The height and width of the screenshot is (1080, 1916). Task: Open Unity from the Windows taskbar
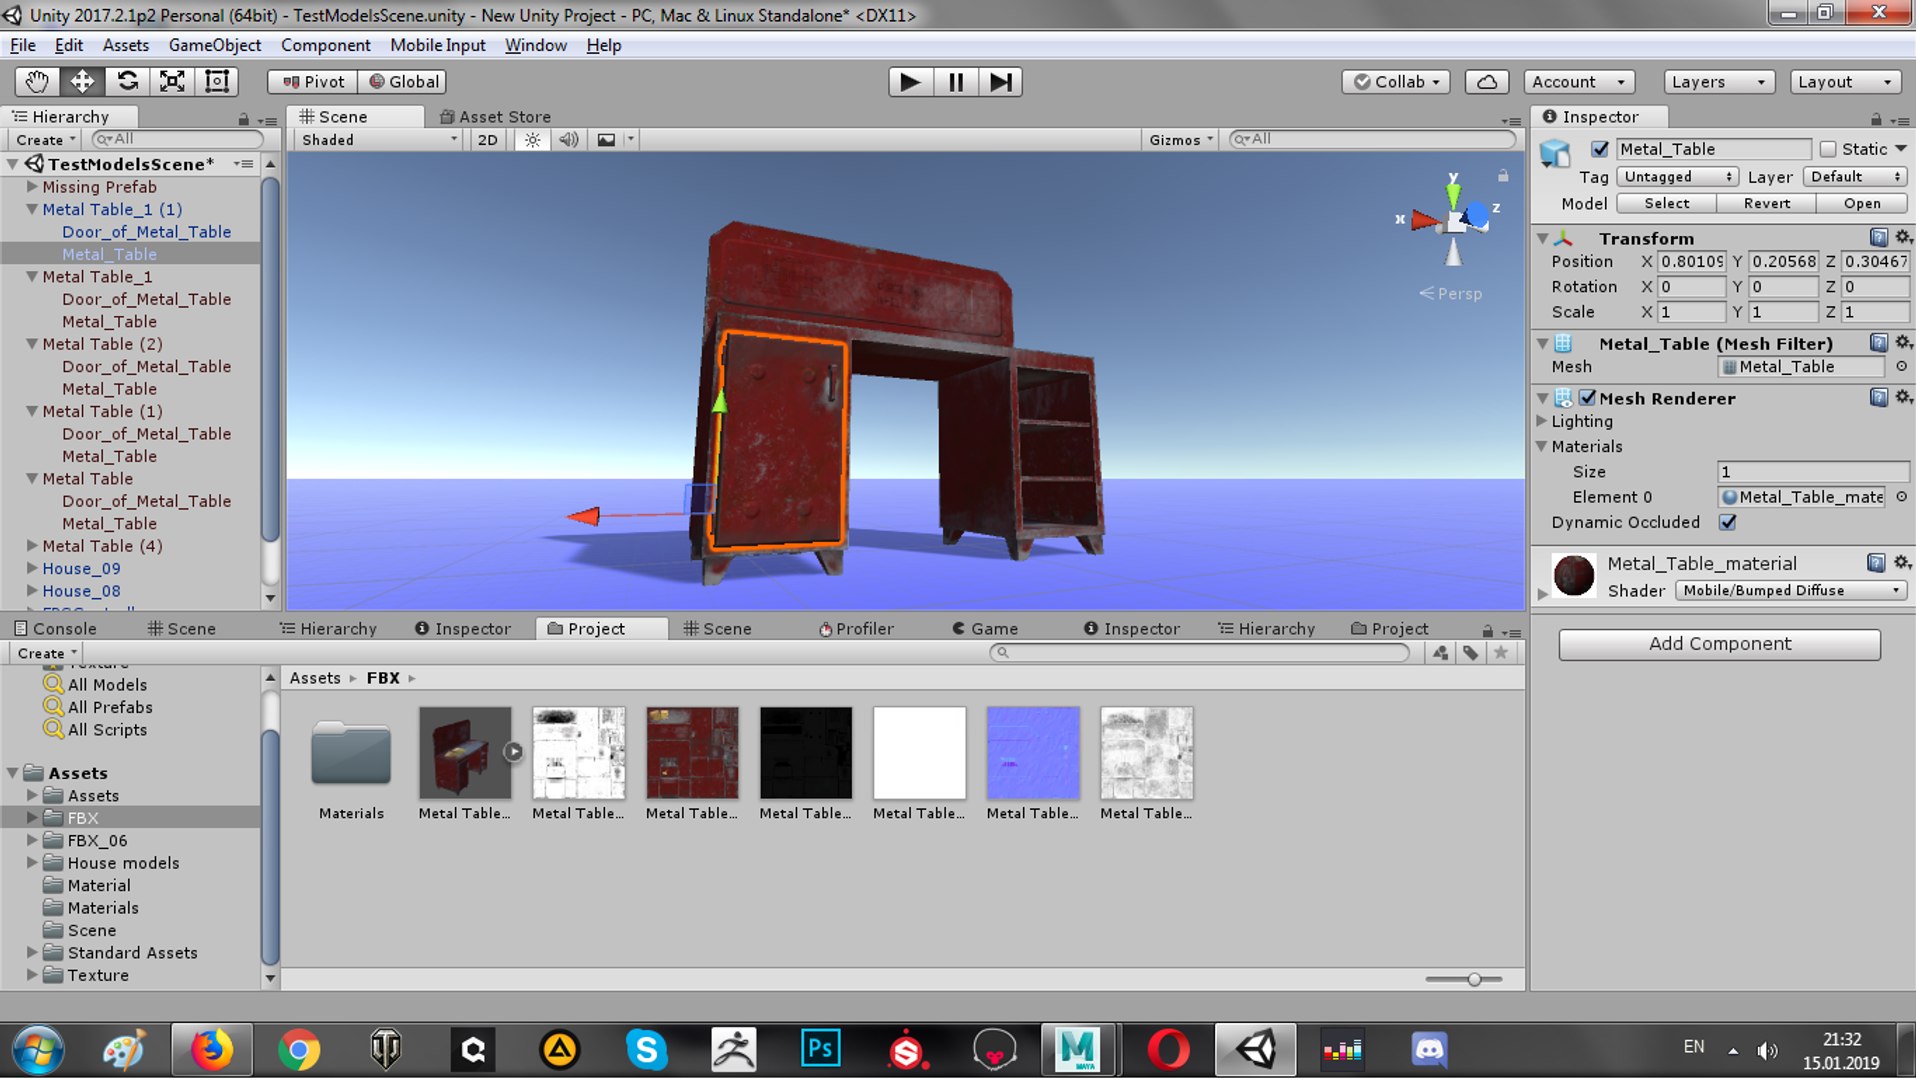point(1256,1050)
